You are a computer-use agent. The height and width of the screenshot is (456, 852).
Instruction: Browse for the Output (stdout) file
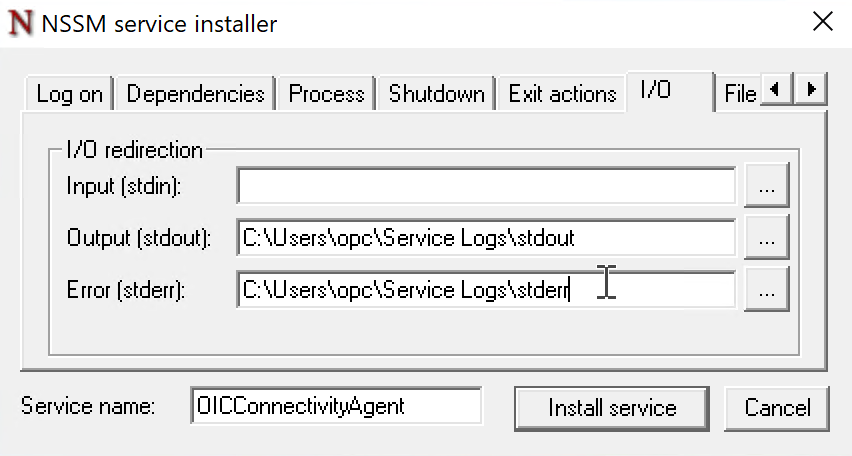[x=767, y=238]
